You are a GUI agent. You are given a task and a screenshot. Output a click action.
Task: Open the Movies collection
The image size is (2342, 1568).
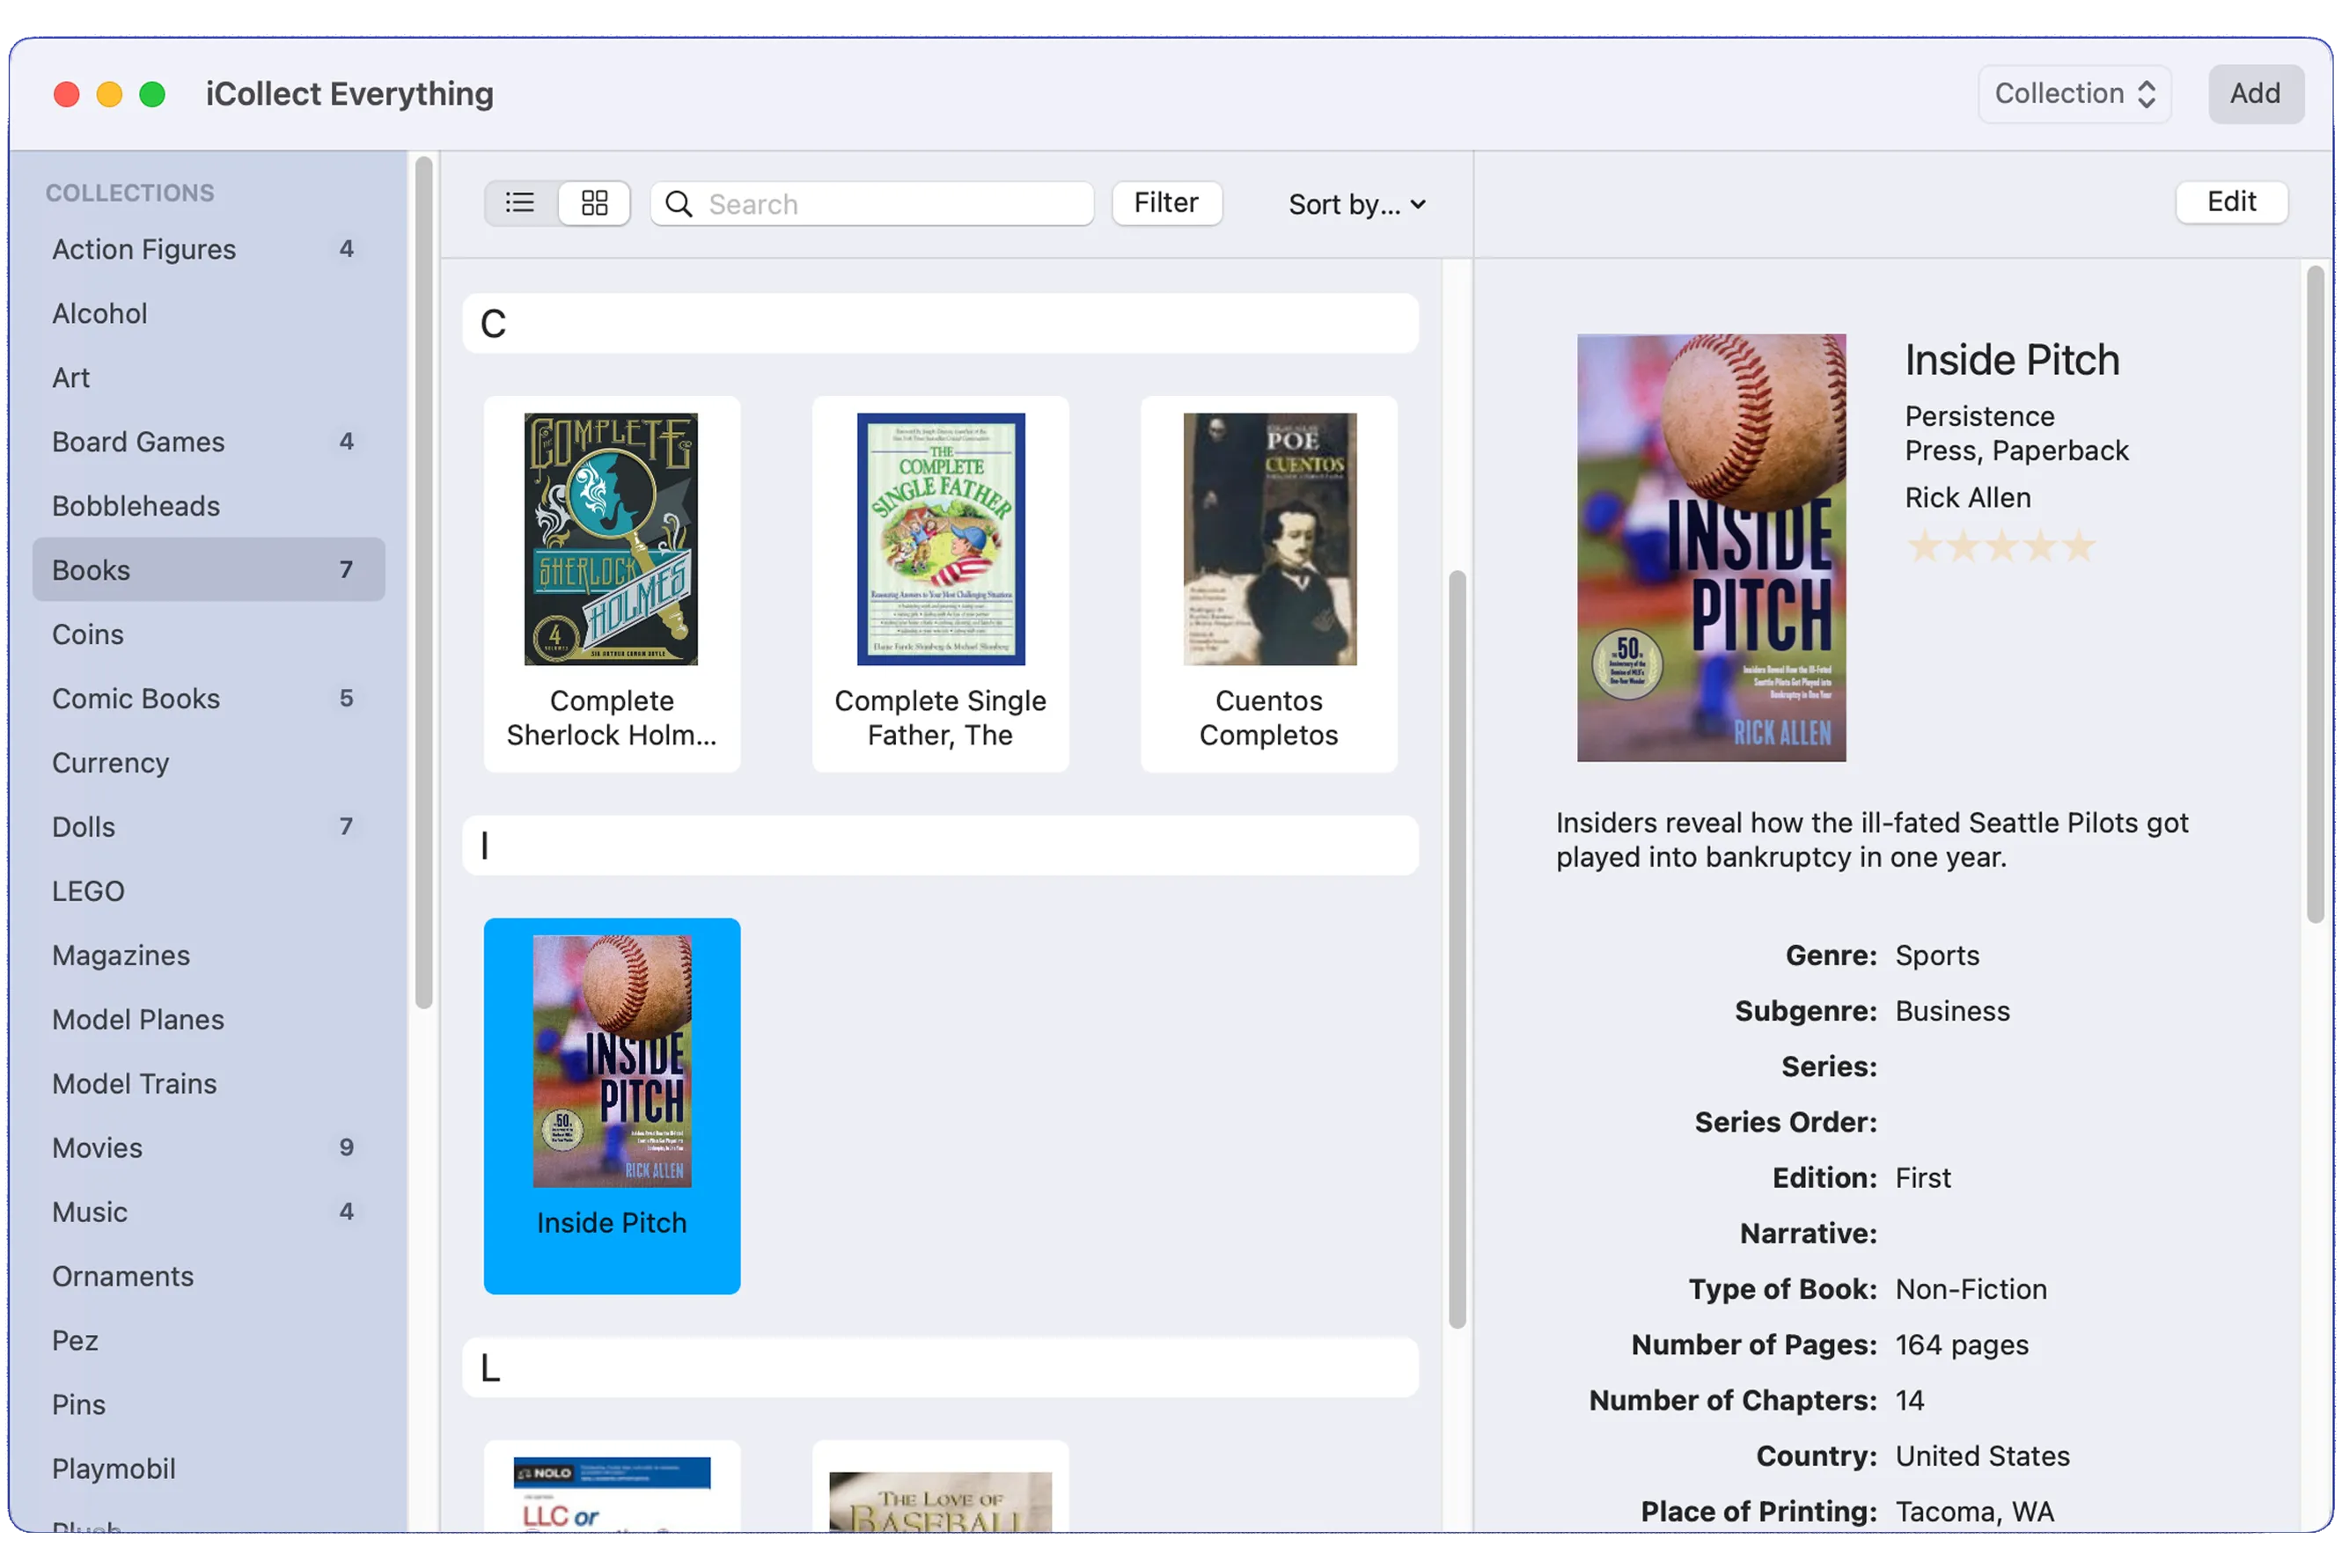[97, 1147]
